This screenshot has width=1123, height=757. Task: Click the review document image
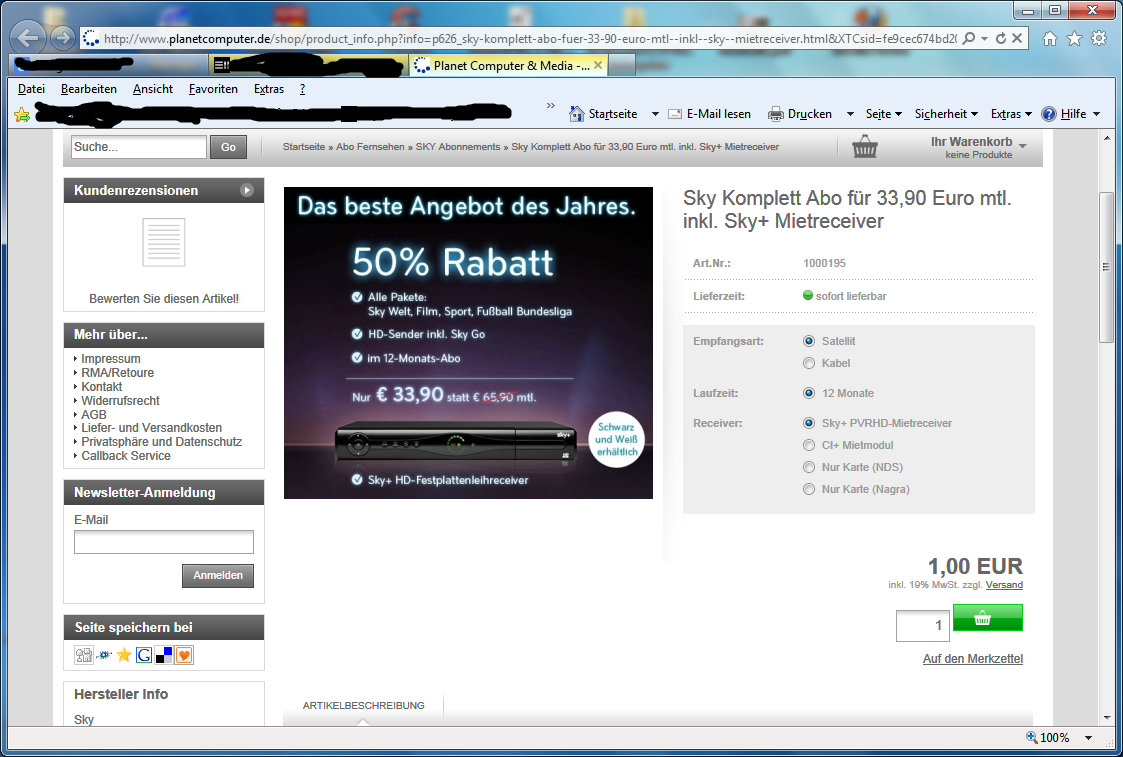click(x=163, y=242)
